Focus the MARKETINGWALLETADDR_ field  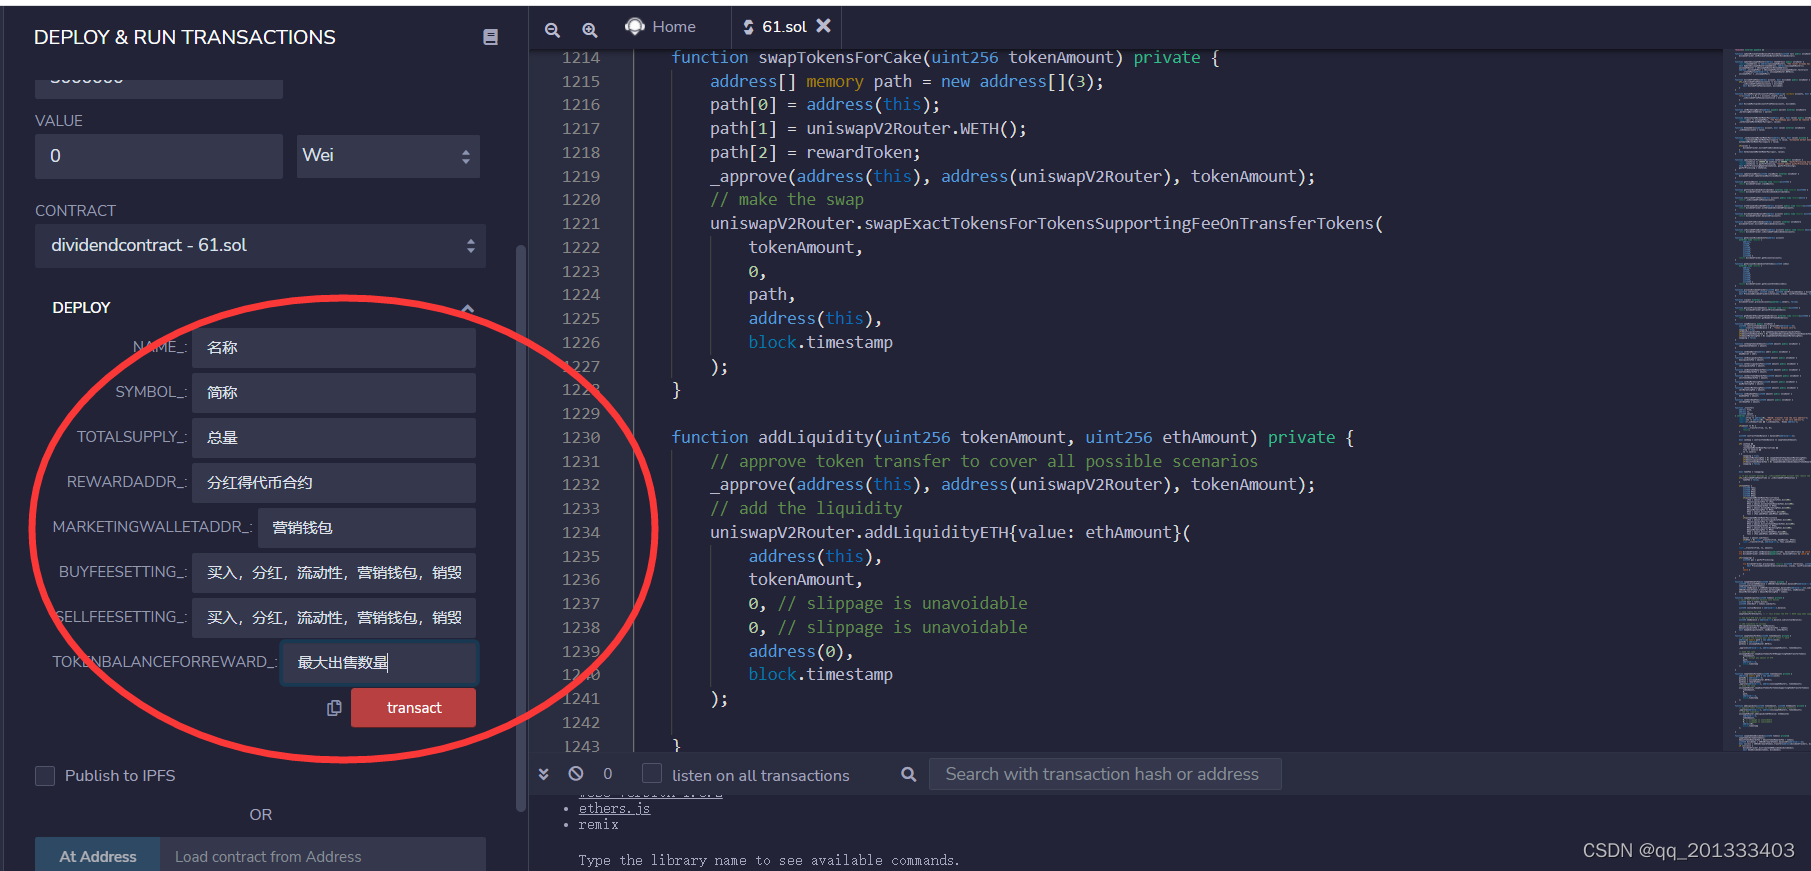point(367,528)
